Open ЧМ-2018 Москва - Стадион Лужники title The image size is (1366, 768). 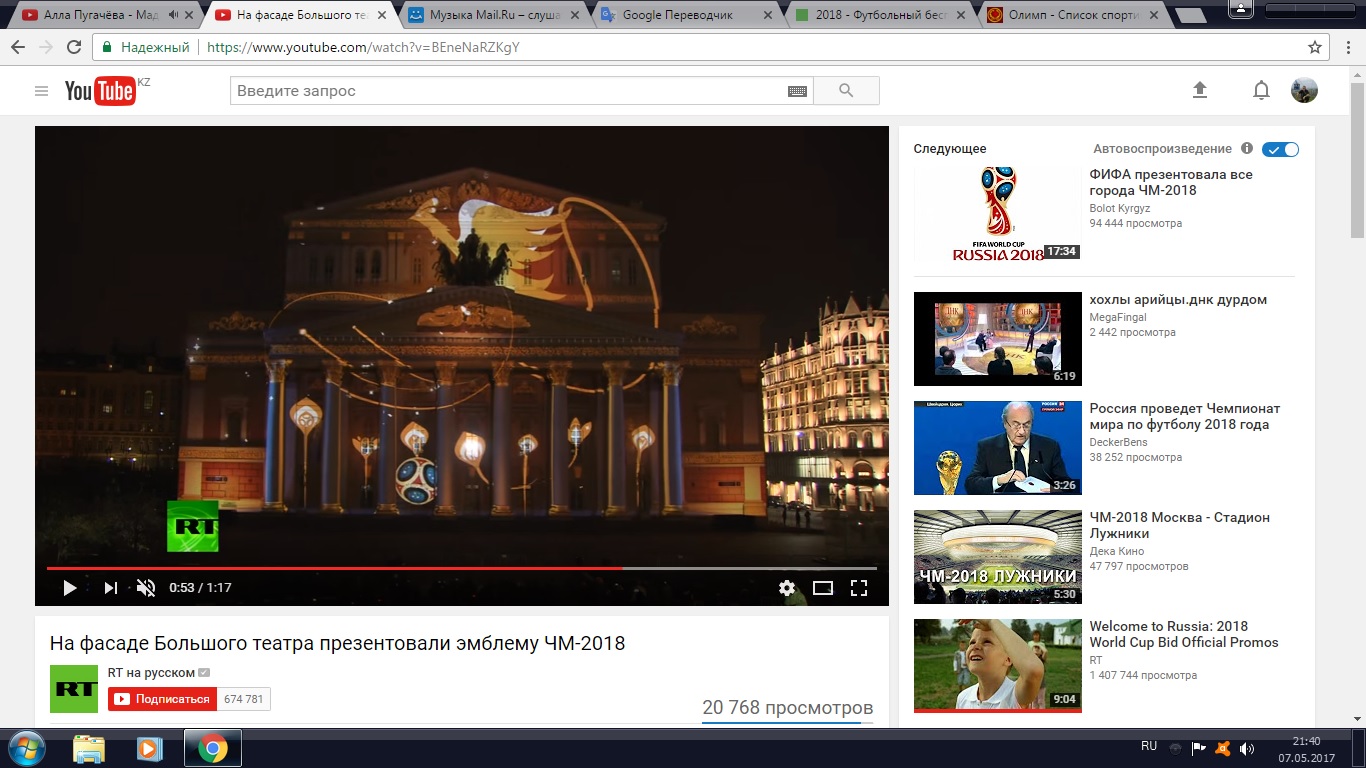click(x=1179, y=525)
